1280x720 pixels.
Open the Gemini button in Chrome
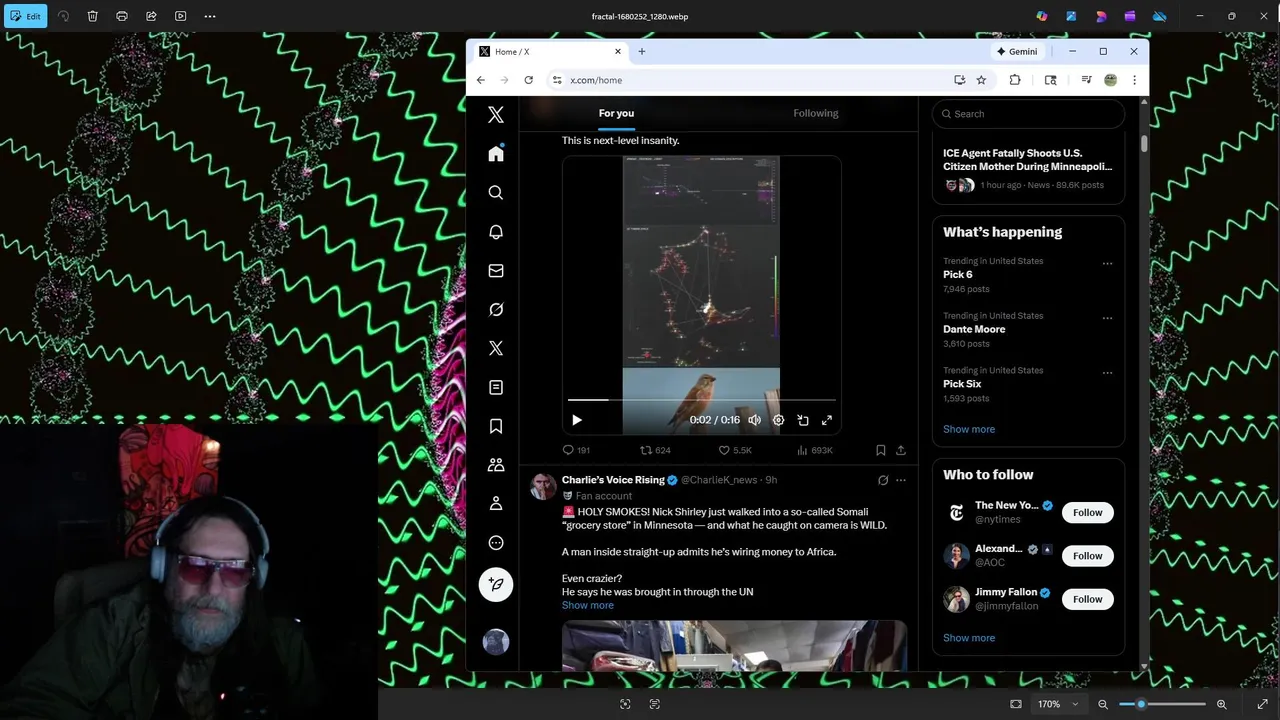1017,52
